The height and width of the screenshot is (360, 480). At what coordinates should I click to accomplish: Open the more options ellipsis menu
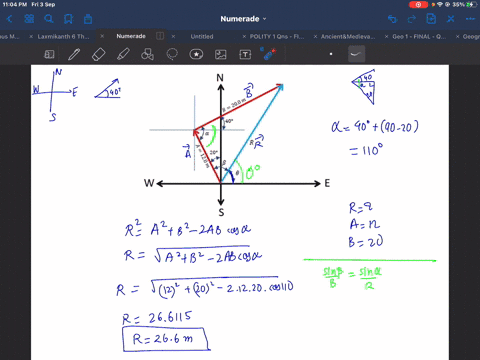coord(470,19)
